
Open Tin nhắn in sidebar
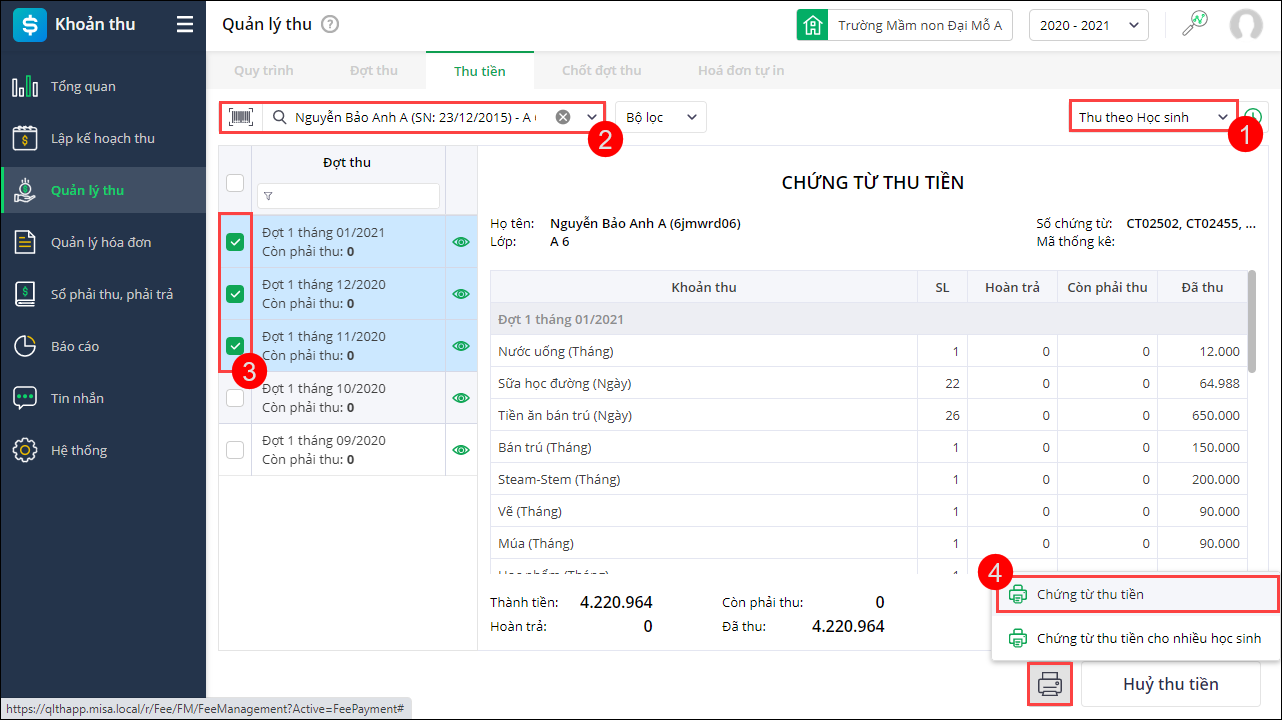(103, 398)
